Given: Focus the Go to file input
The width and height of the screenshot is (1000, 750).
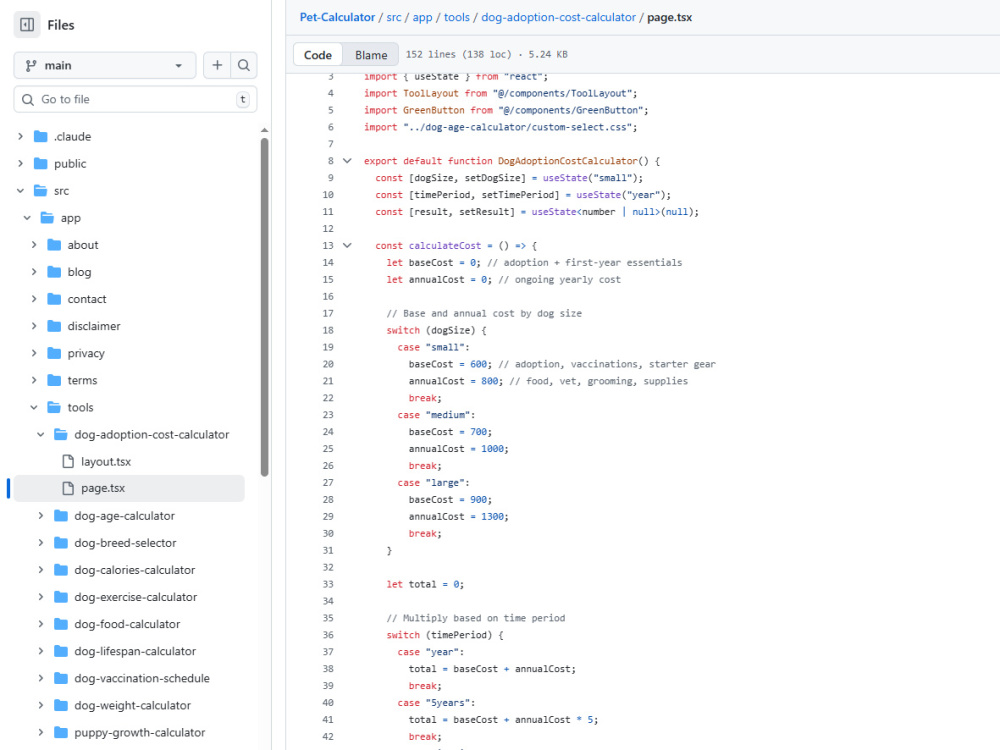Looking at the screenshot, I should [x=135, y=99].
